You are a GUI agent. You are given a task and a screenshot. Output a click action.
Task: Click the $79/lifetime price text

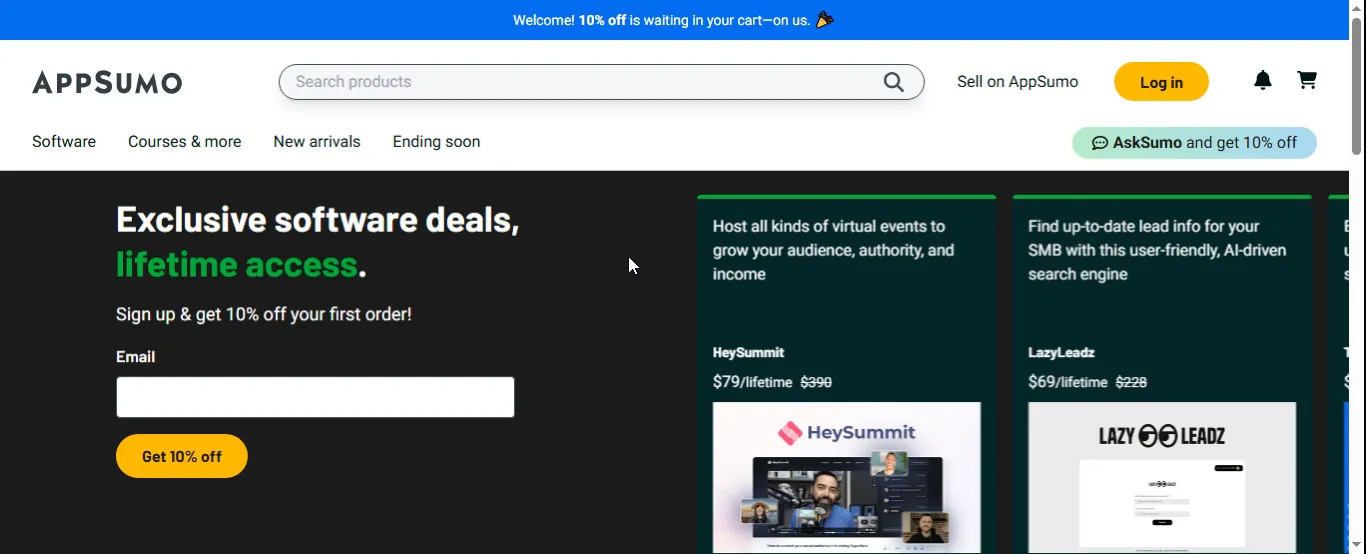click(x=752, y=382)
